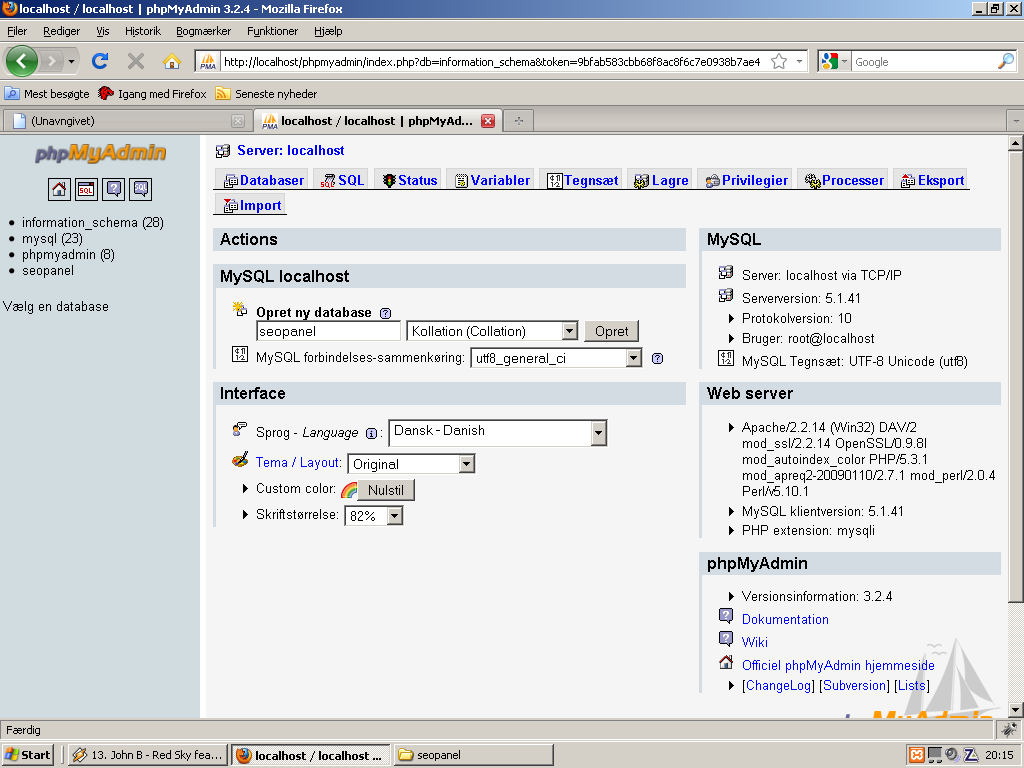Open the Databaser tab
The width and height of the screenshot is (1024, 768).
click(263, 180)
